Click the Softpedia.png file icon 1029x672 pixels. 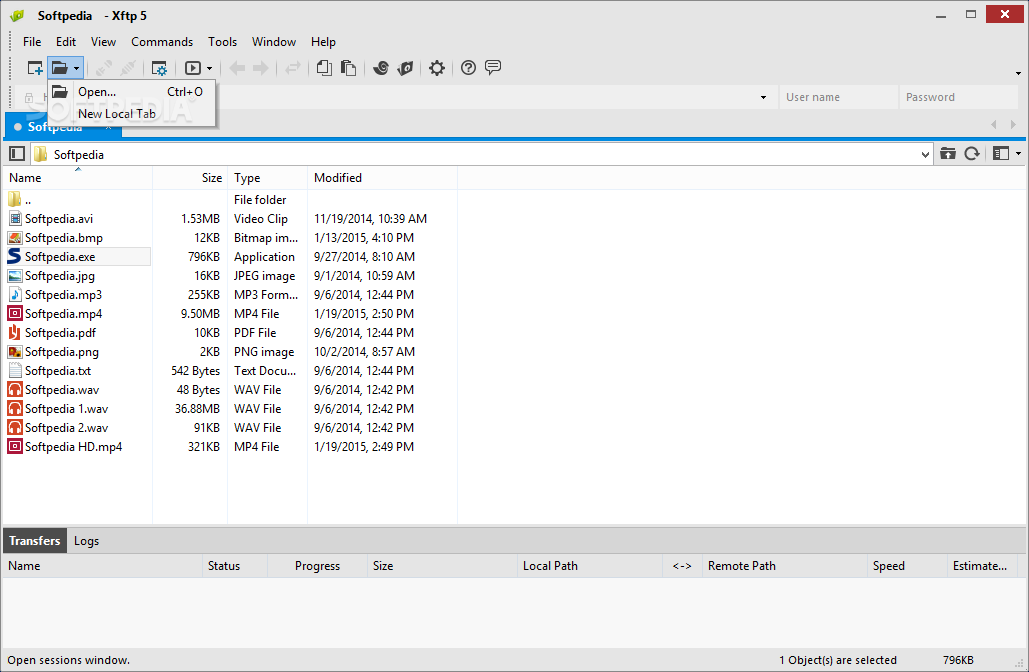(14, 352)
